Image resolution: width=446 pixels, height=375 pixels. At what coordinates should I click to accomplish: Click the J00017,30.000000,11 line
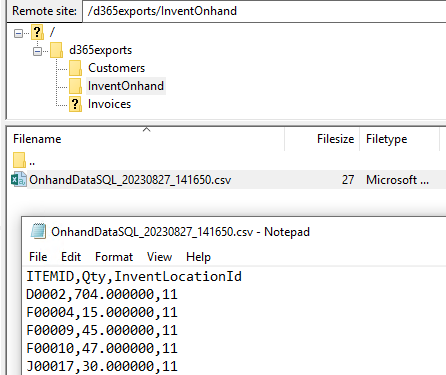[x=102, y=367]
